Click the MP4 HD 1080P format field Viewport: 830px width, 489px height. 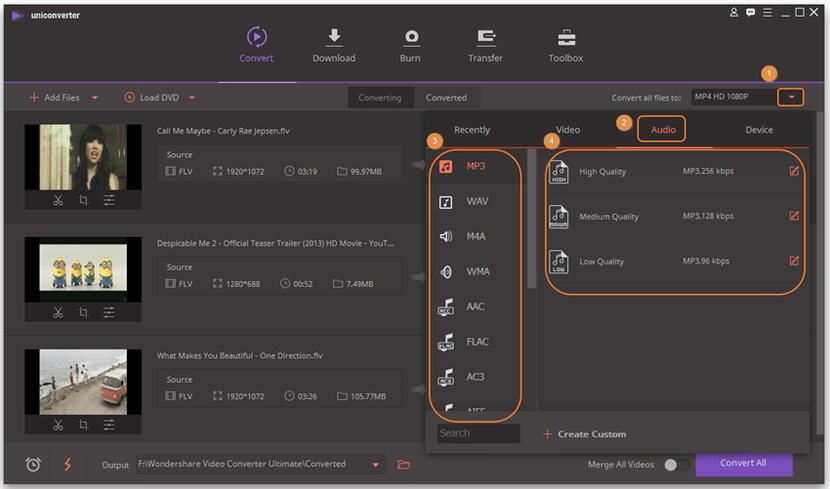click(x=734, y=97)
